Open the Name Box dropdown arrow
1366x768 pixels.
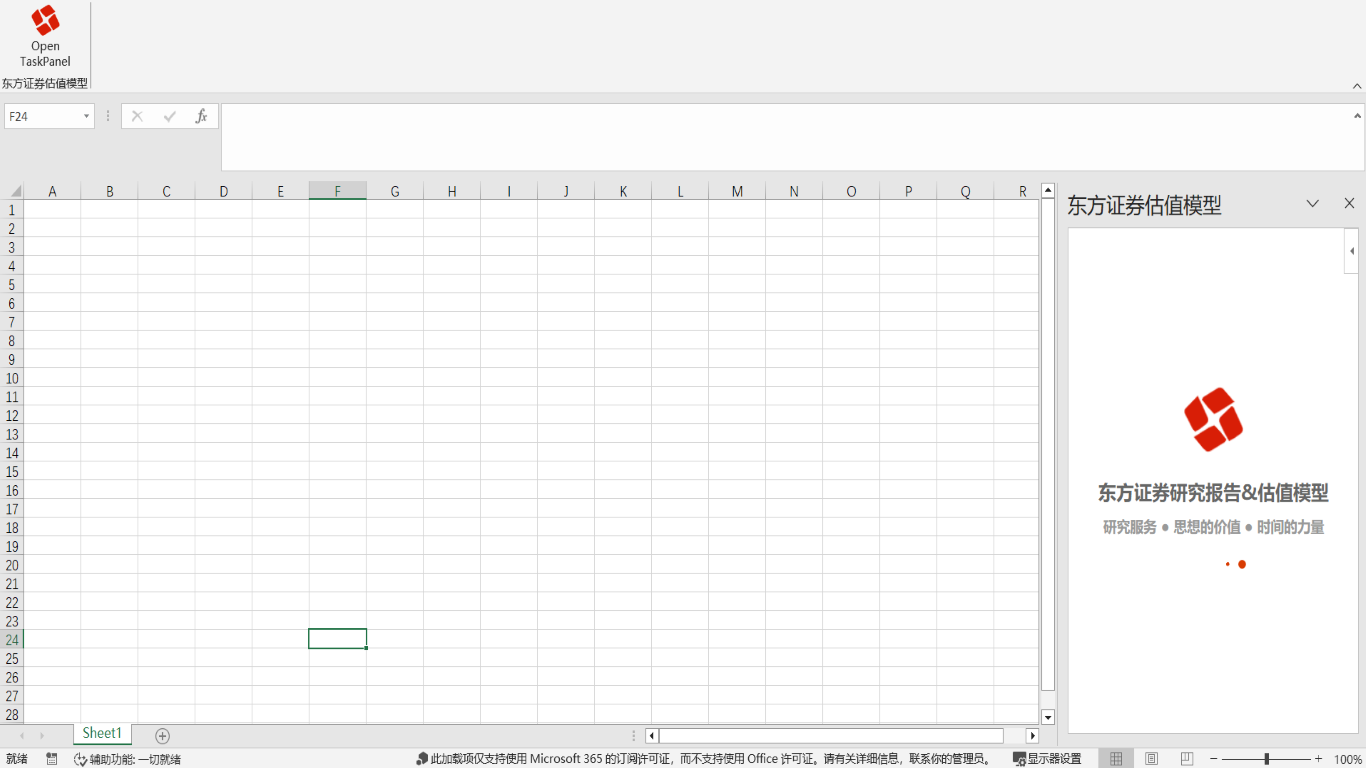coord(86,117)
